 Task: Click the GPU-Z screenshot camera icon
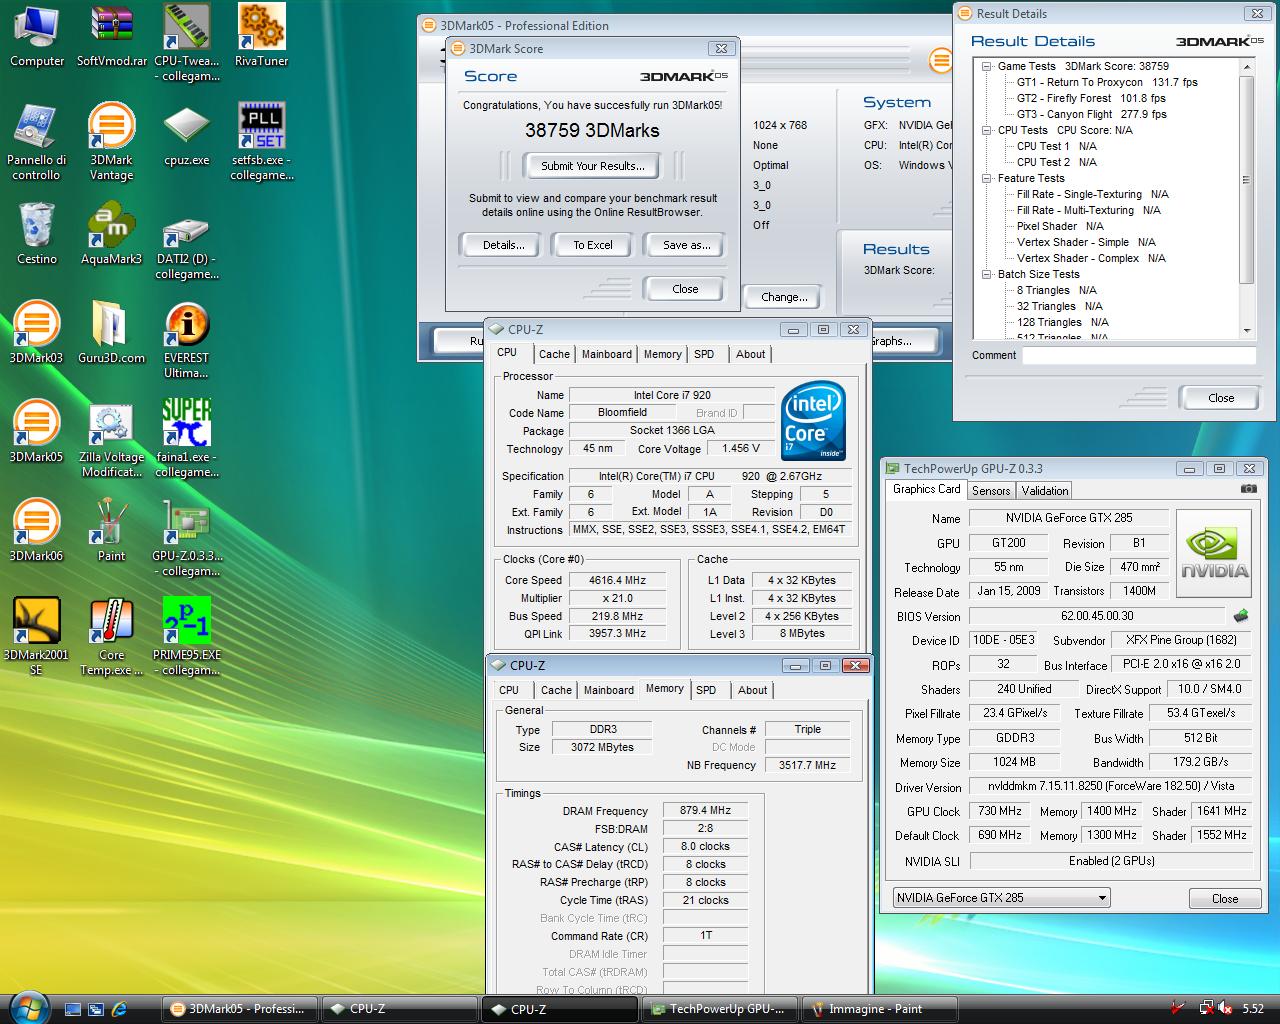point(1248,489)
